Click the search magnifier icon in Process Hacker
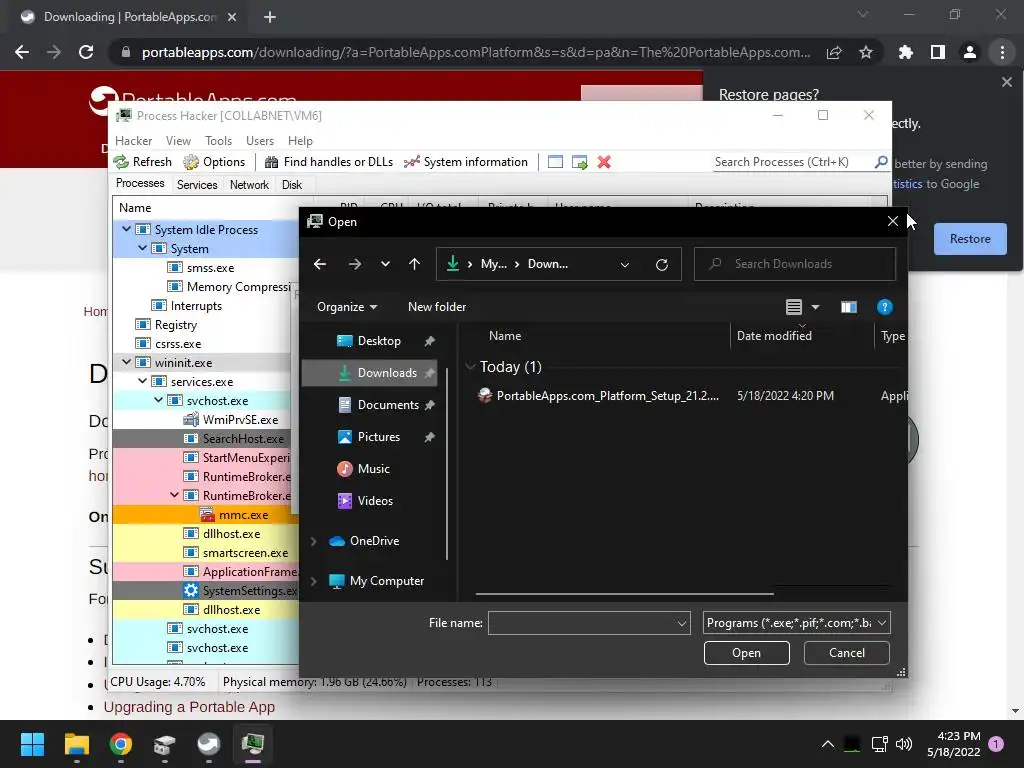Screen dimensions: 1024x768 881,161
